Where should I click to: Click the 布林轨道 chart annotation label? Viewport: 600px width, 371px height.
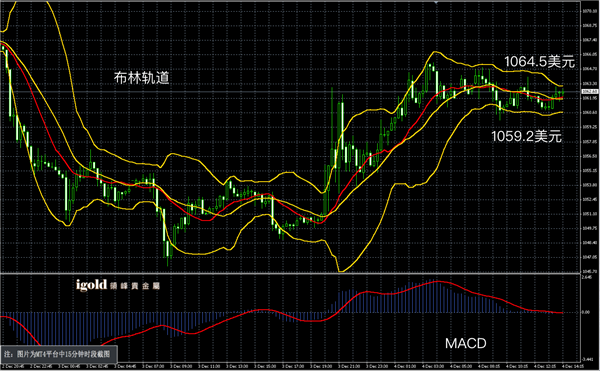point(141,78)
